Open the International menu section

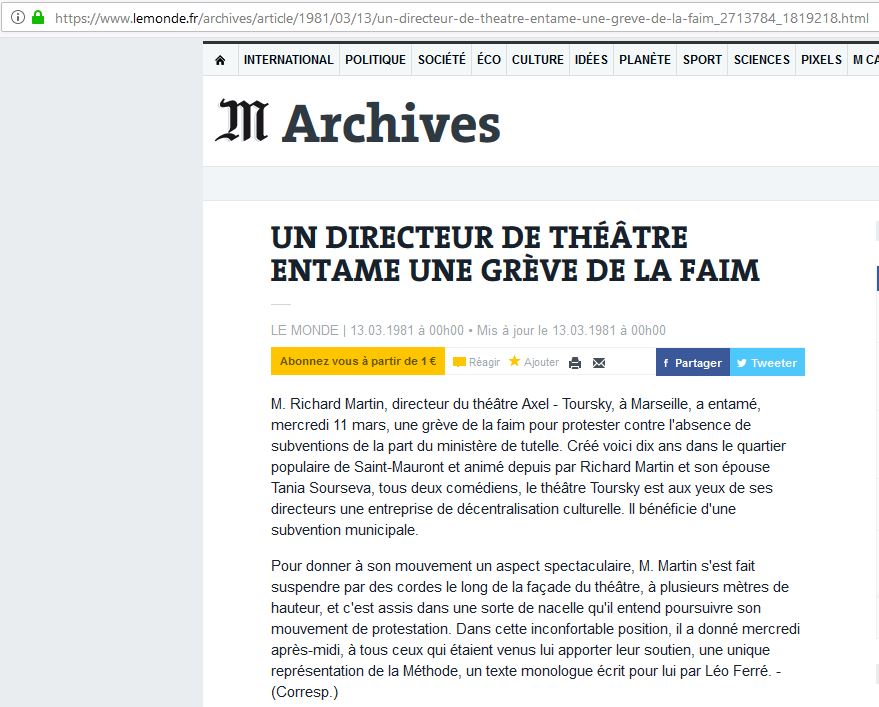pos(288,60)
